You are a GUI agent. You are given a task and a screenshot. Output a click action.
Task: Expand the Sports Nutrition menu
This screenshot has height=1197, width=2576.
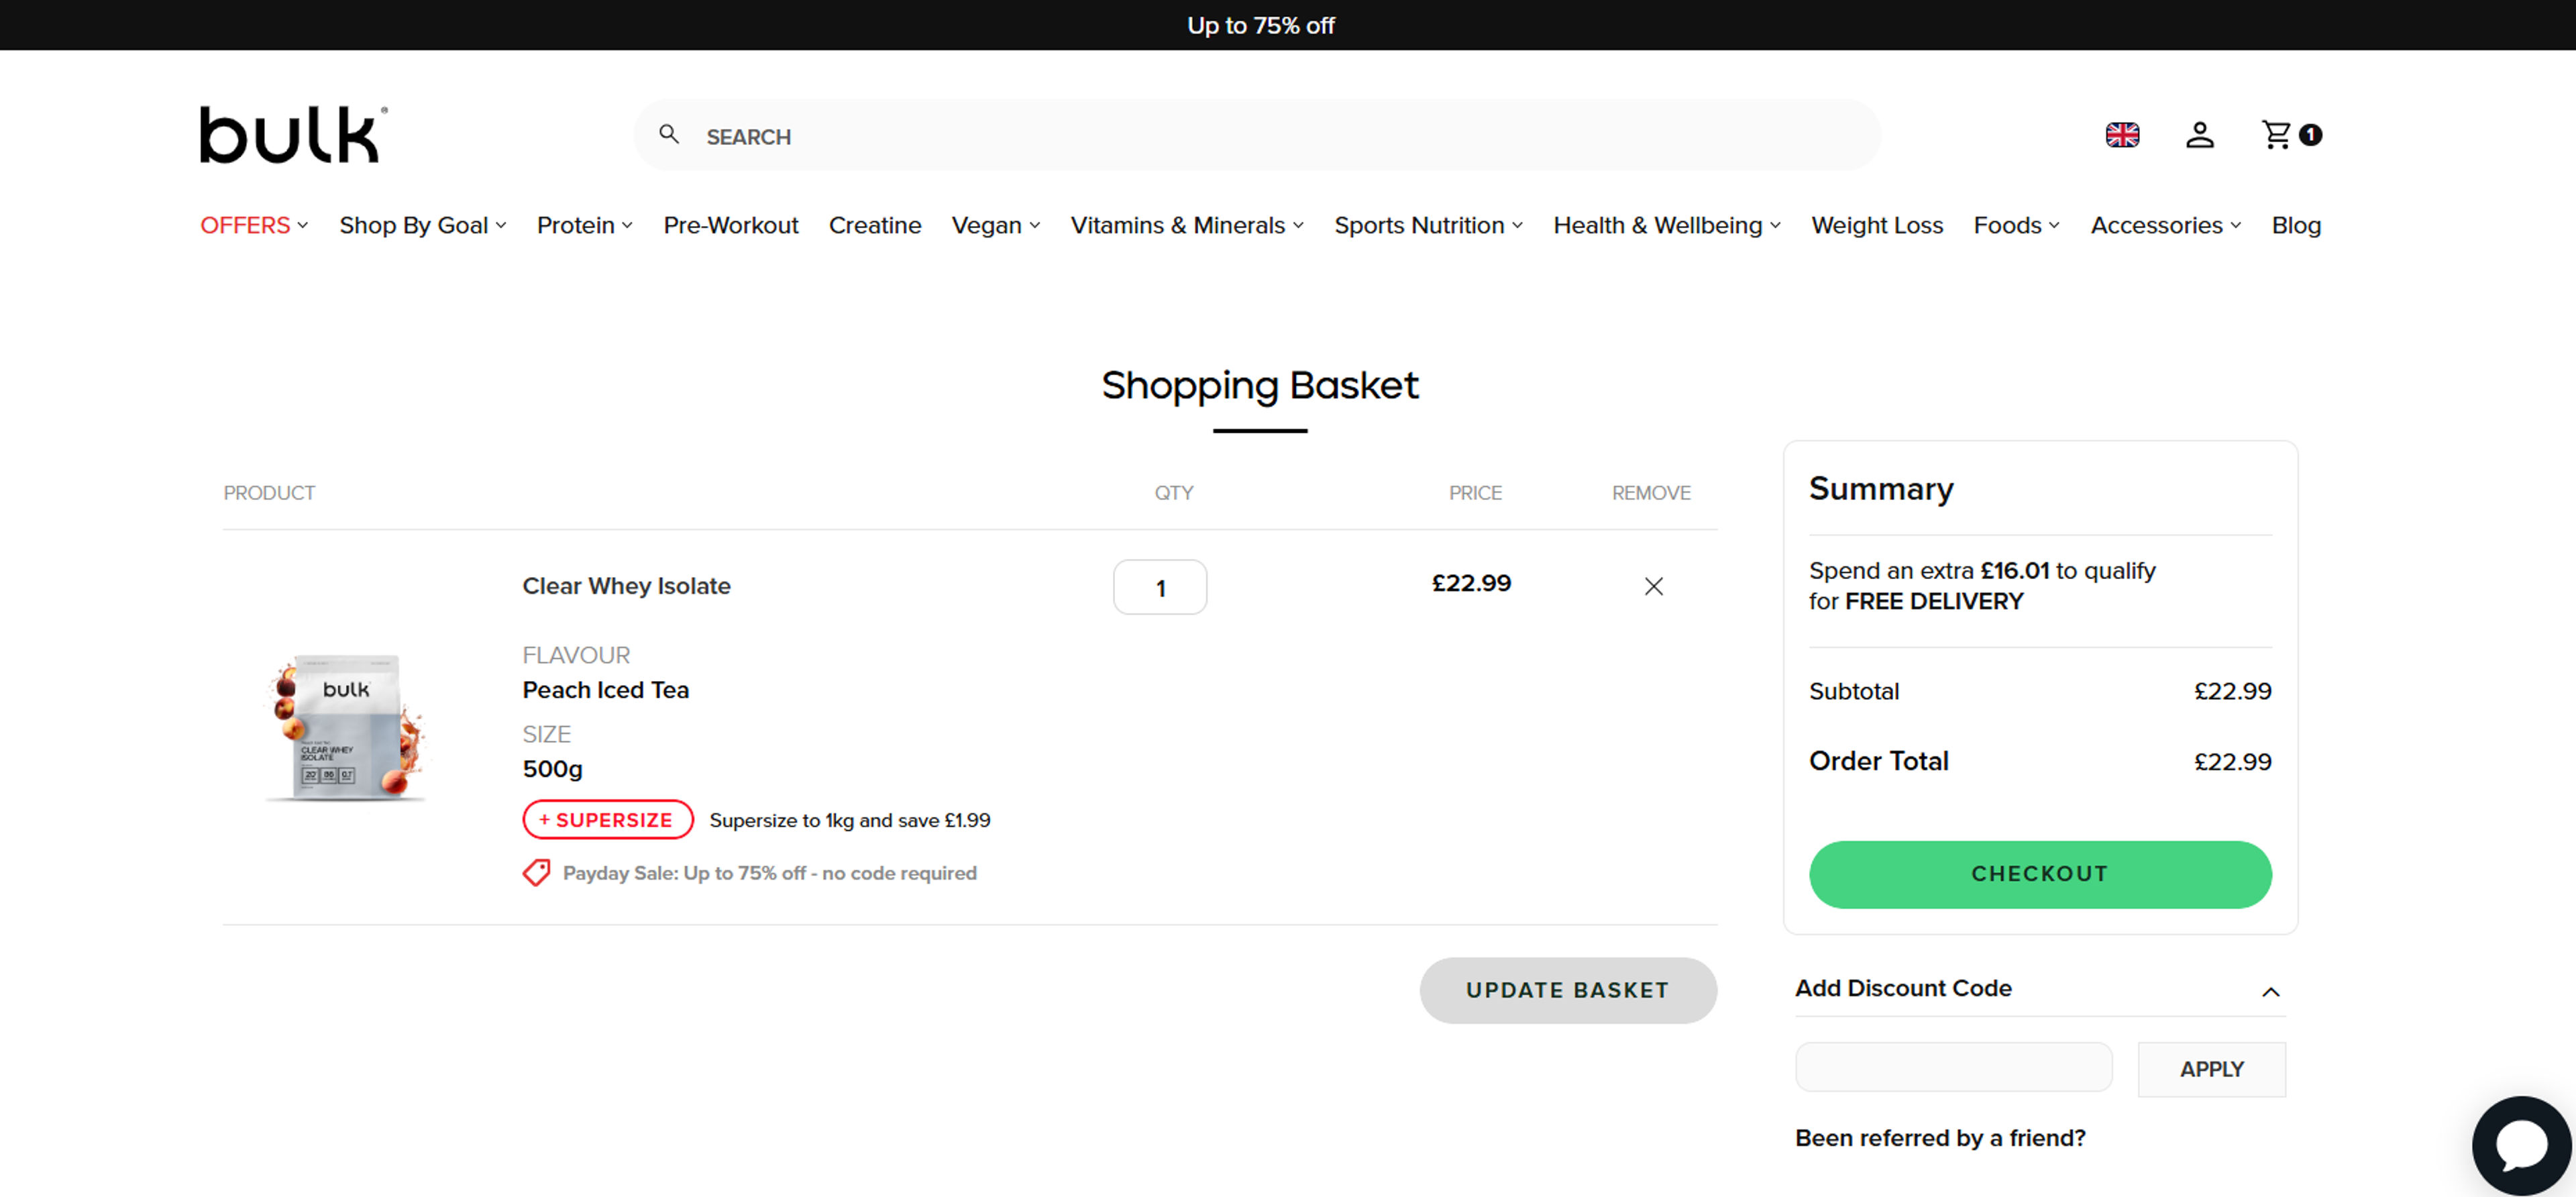[x=1428, y=226]
